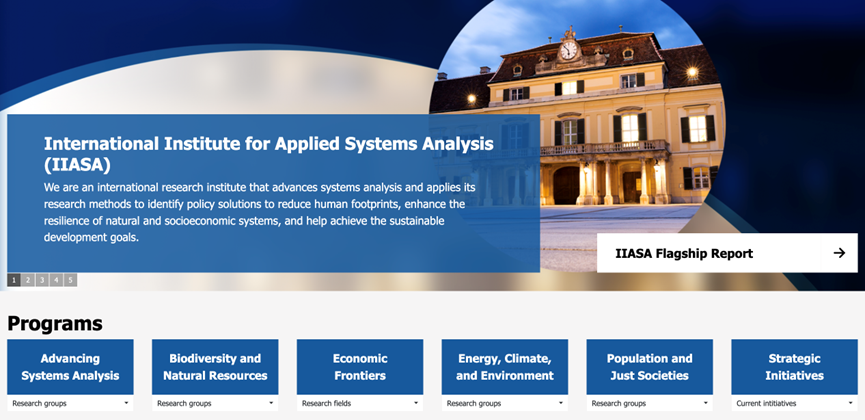The width and height of the screenshot is (865, 420).
Task: Open the IIASA Flagship Report link
Action: pos(685,253)
